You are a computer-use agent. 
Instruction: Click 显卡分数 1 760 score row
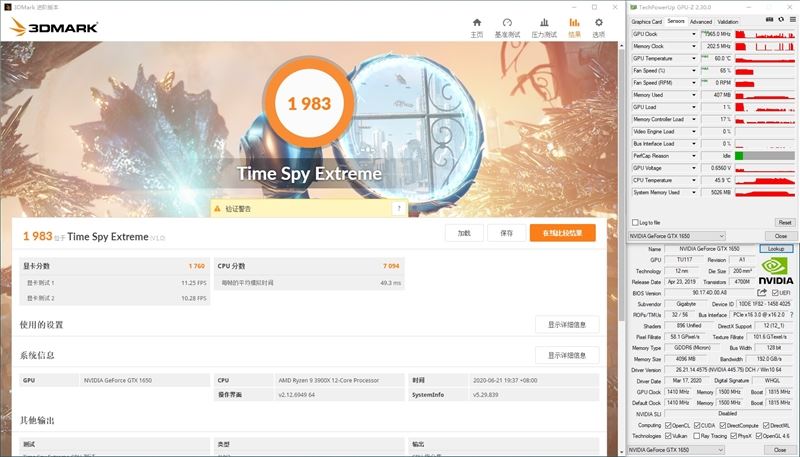tap(114, 266)
